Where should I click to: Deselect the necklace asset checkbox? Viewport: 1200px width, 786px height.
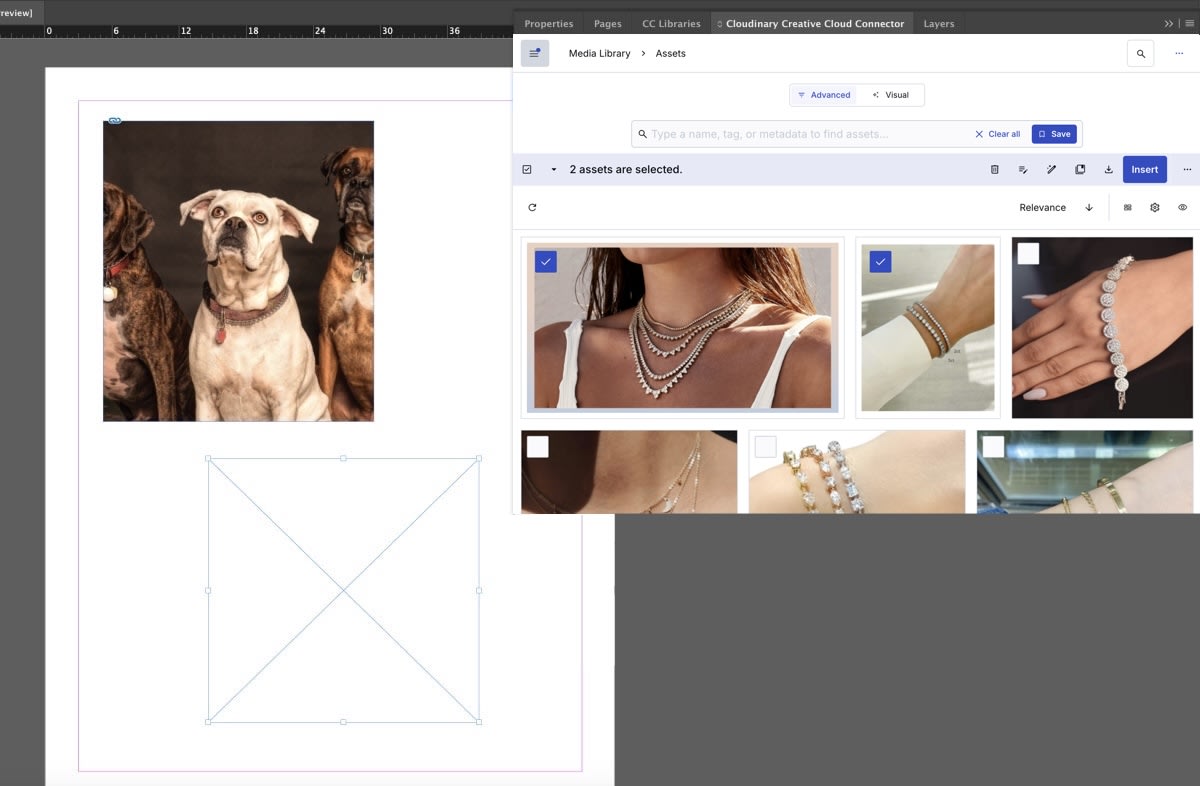pos(545,262)
